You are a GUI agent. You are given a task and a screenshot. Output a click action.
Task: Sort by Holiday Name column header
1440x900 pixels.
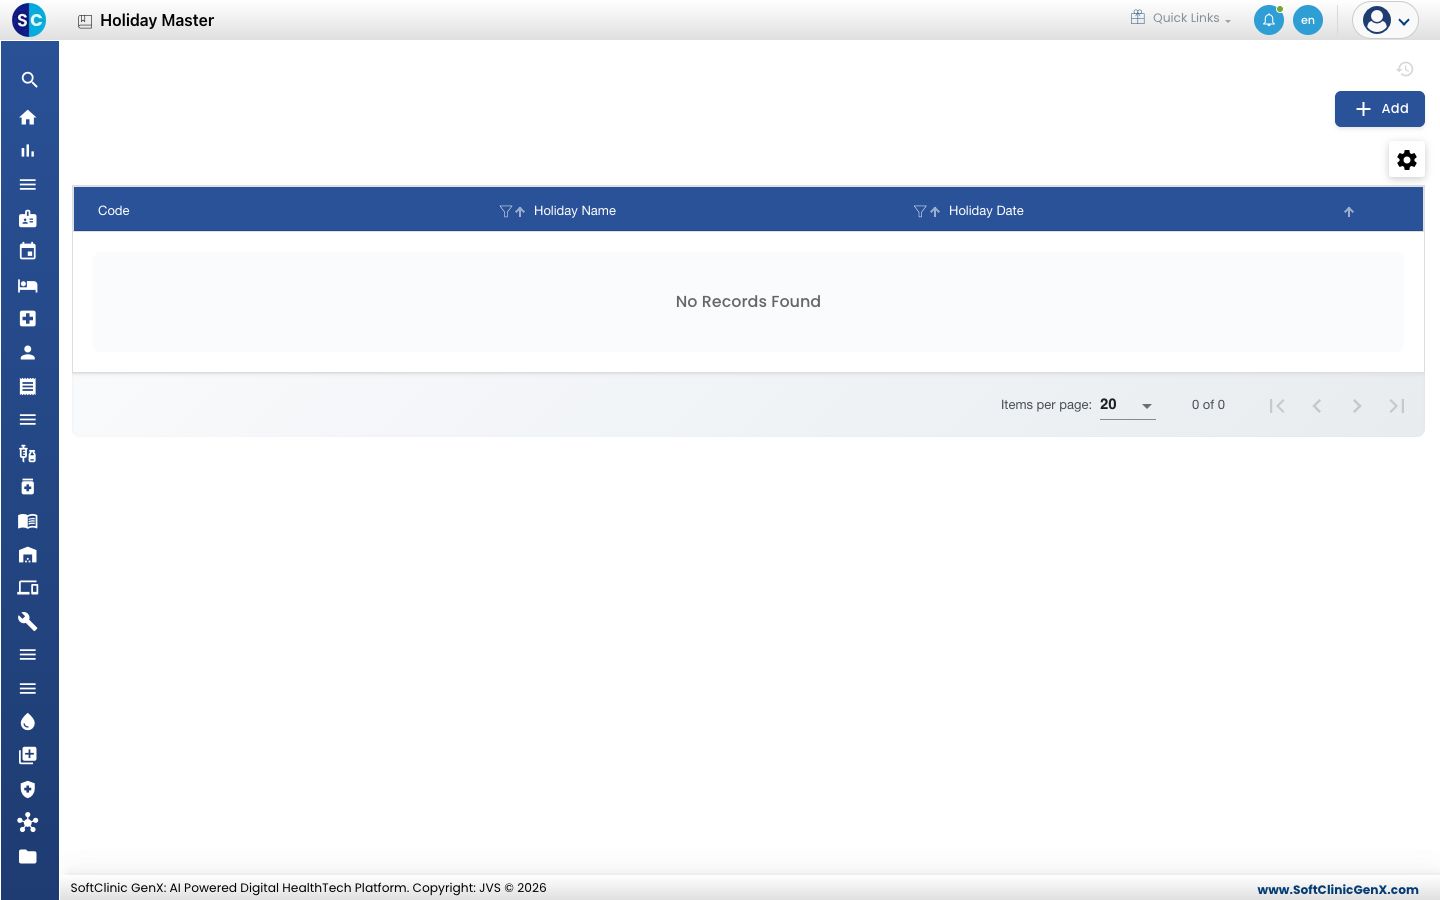click(574, 211)
